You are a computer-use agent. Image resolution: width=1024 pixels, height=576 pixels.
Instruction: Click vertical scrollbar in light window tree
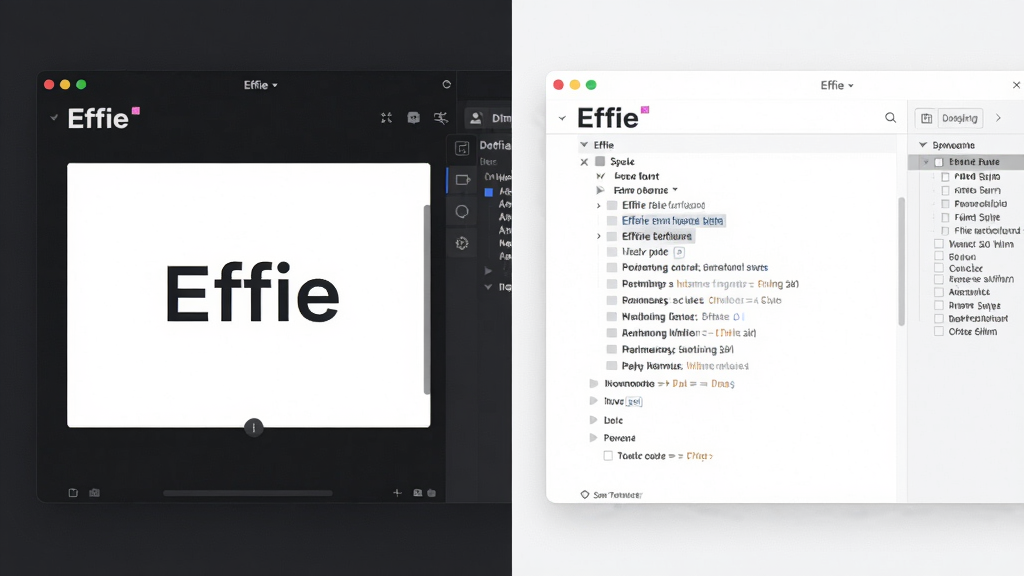tap(902, 261)
